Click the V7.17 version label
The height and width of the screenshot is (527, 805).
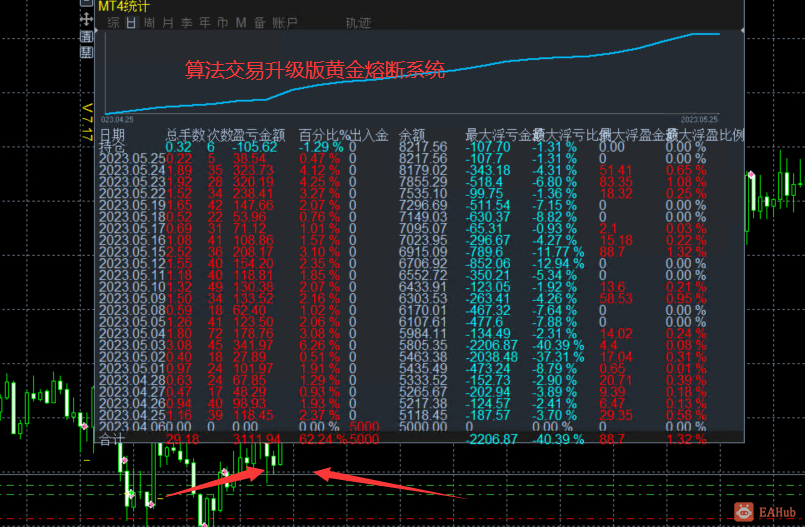(x=87, y=122)
